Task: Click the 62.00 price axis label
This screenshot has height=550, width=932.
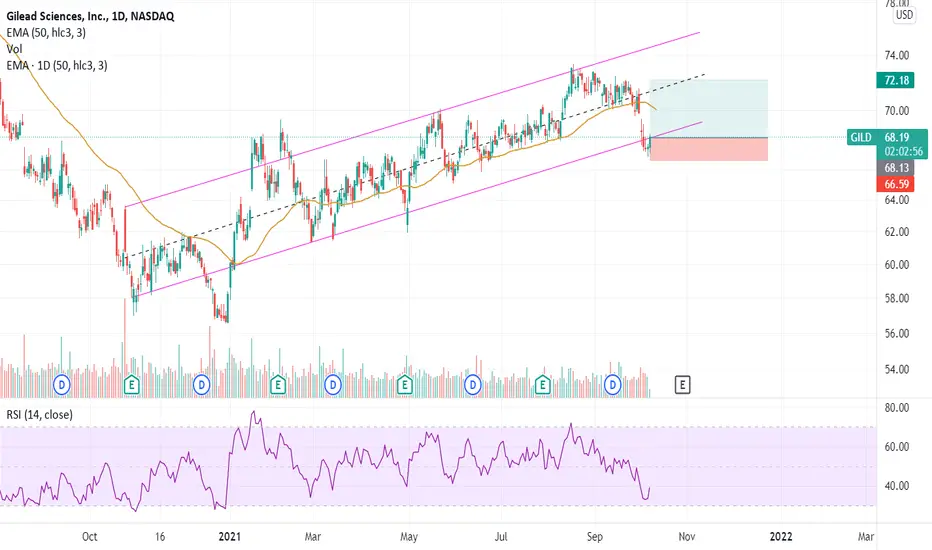Action: (x=896, y=232)
